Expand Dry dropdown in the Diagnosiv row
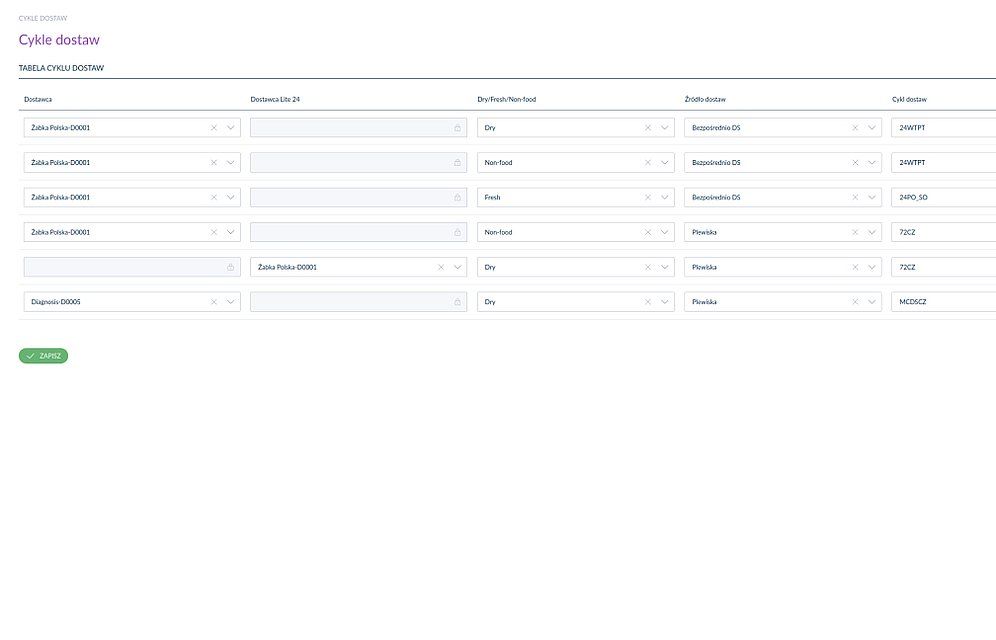This screenshot has height=640, width=996. click(664, 301)
